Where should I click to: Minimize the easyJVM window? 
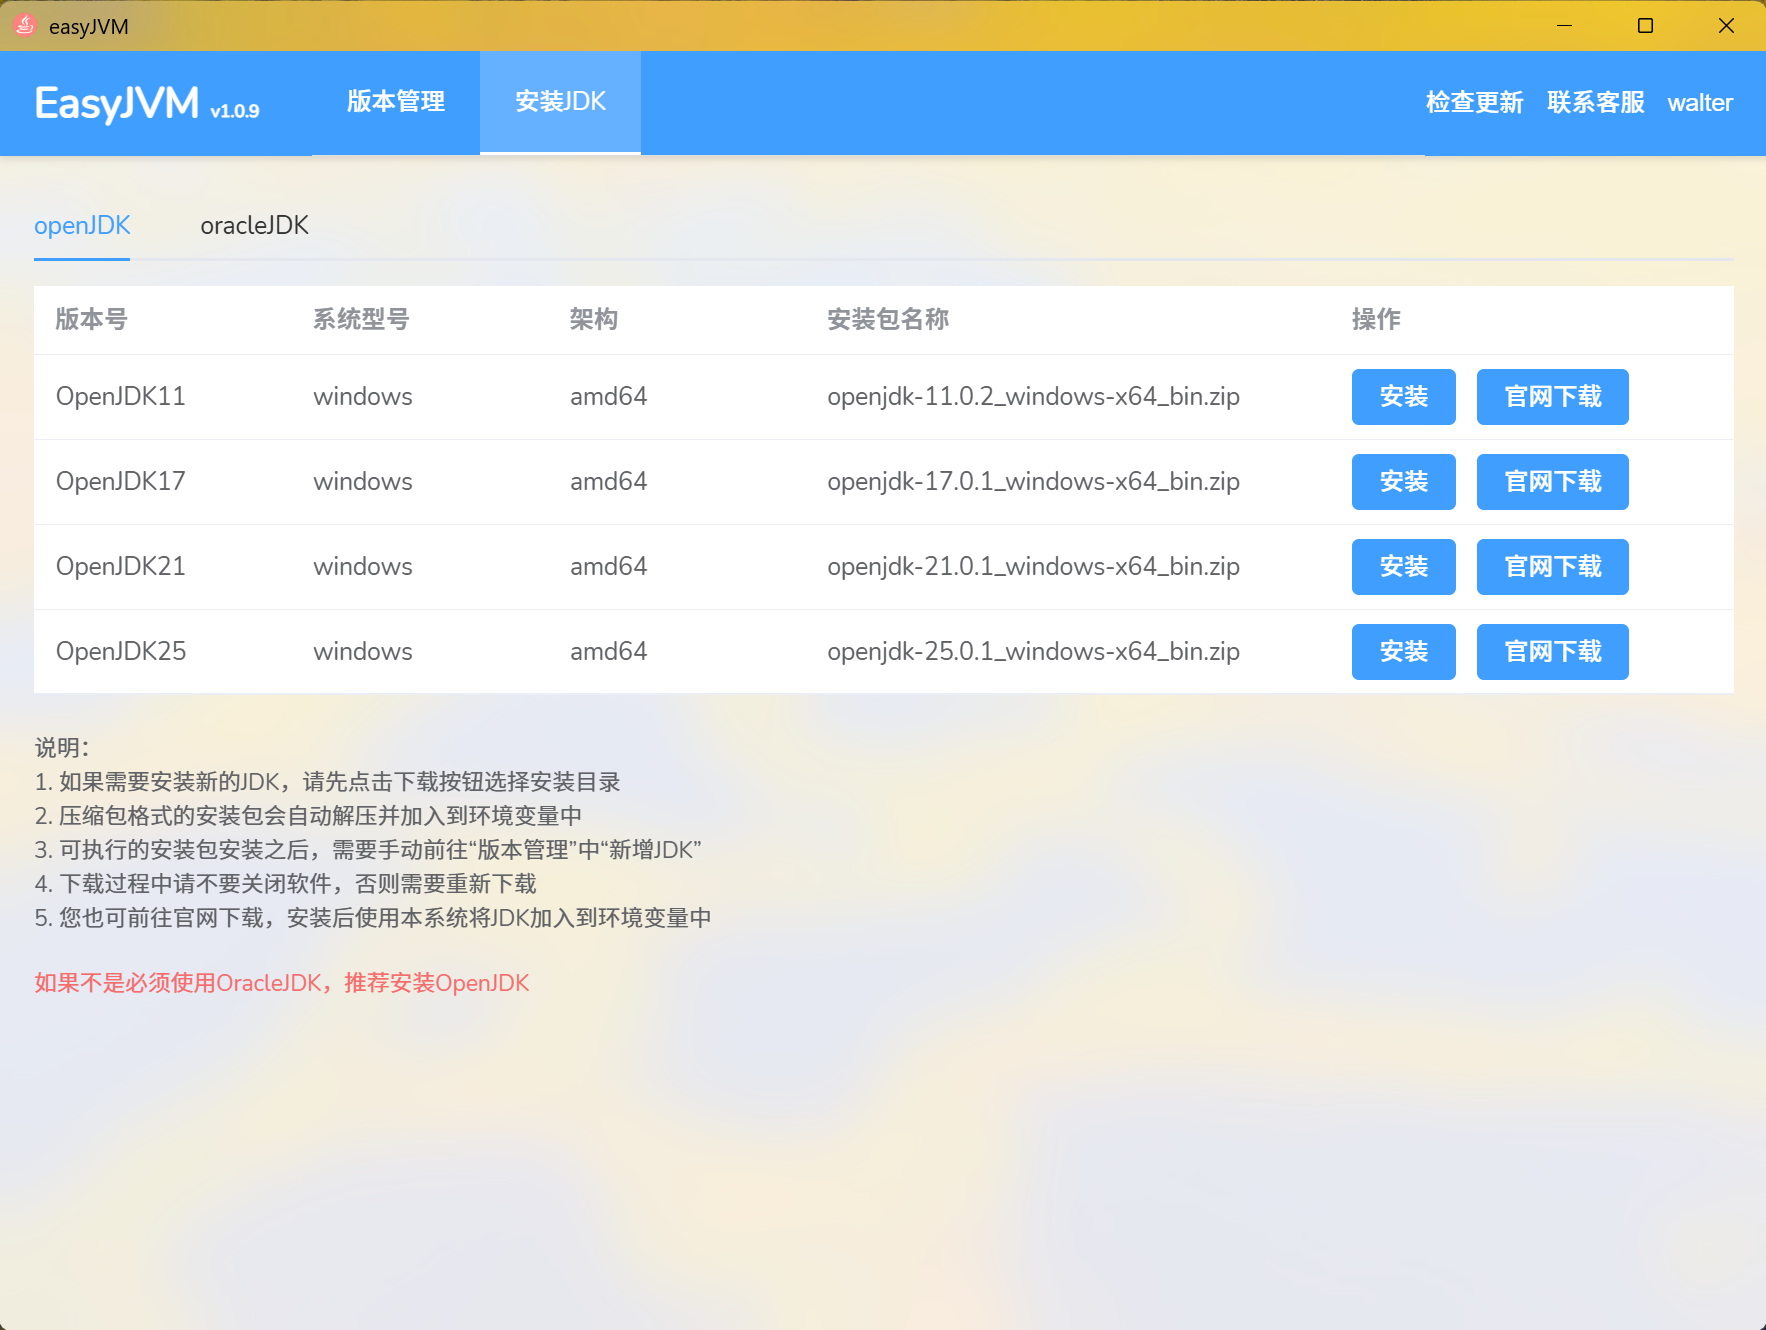pos(1564,26)
